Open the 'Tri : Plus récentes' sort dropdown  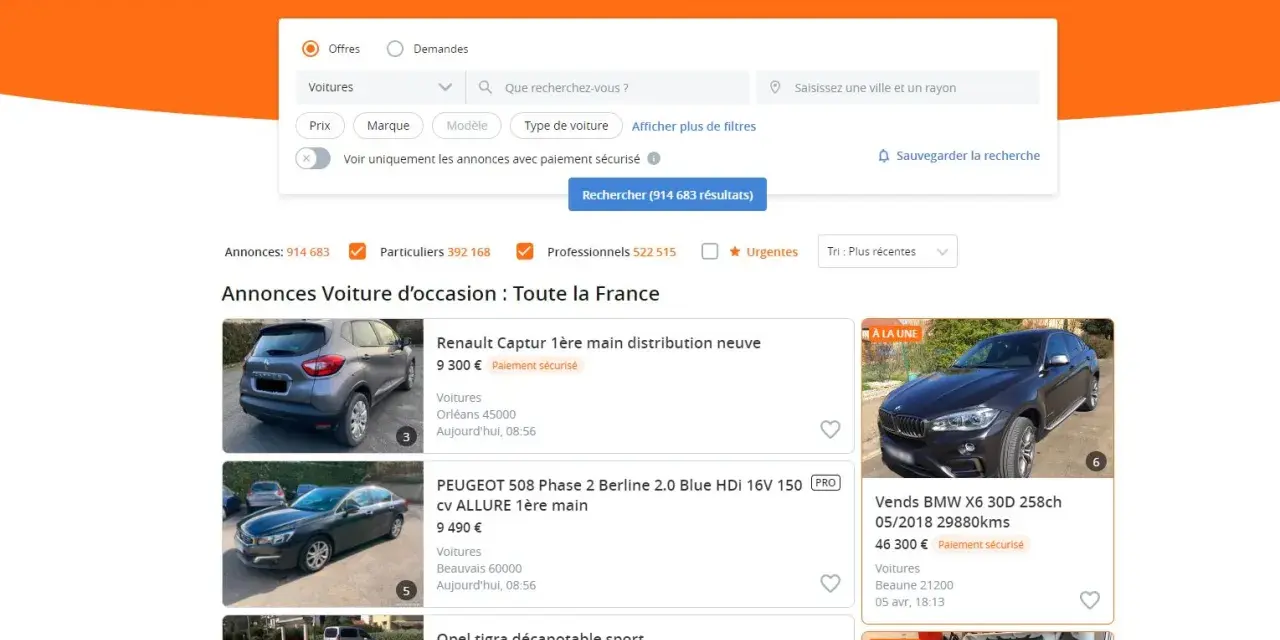[887, 251]
